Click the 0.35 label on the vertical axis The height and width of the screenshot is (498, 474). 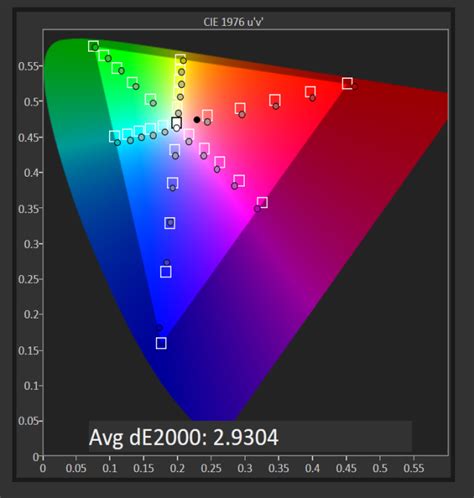[x=28, y=209]
